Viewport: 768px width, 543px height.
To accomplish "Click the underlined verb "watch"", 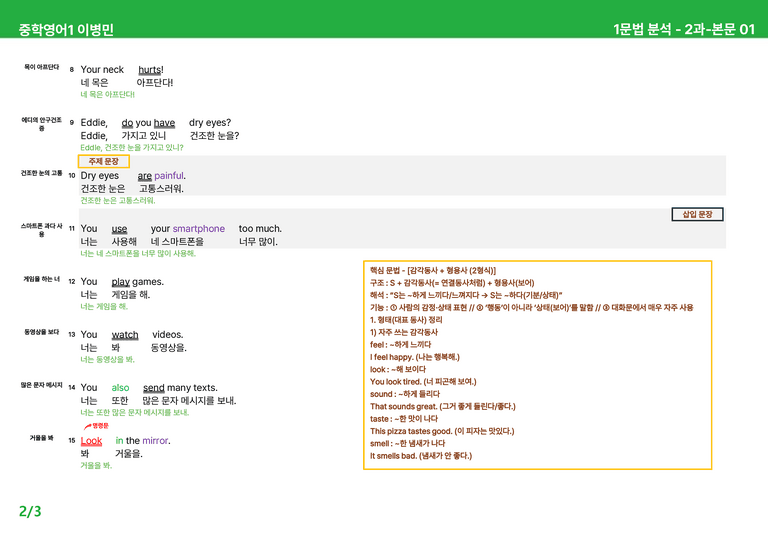I will tap(125, 334).
